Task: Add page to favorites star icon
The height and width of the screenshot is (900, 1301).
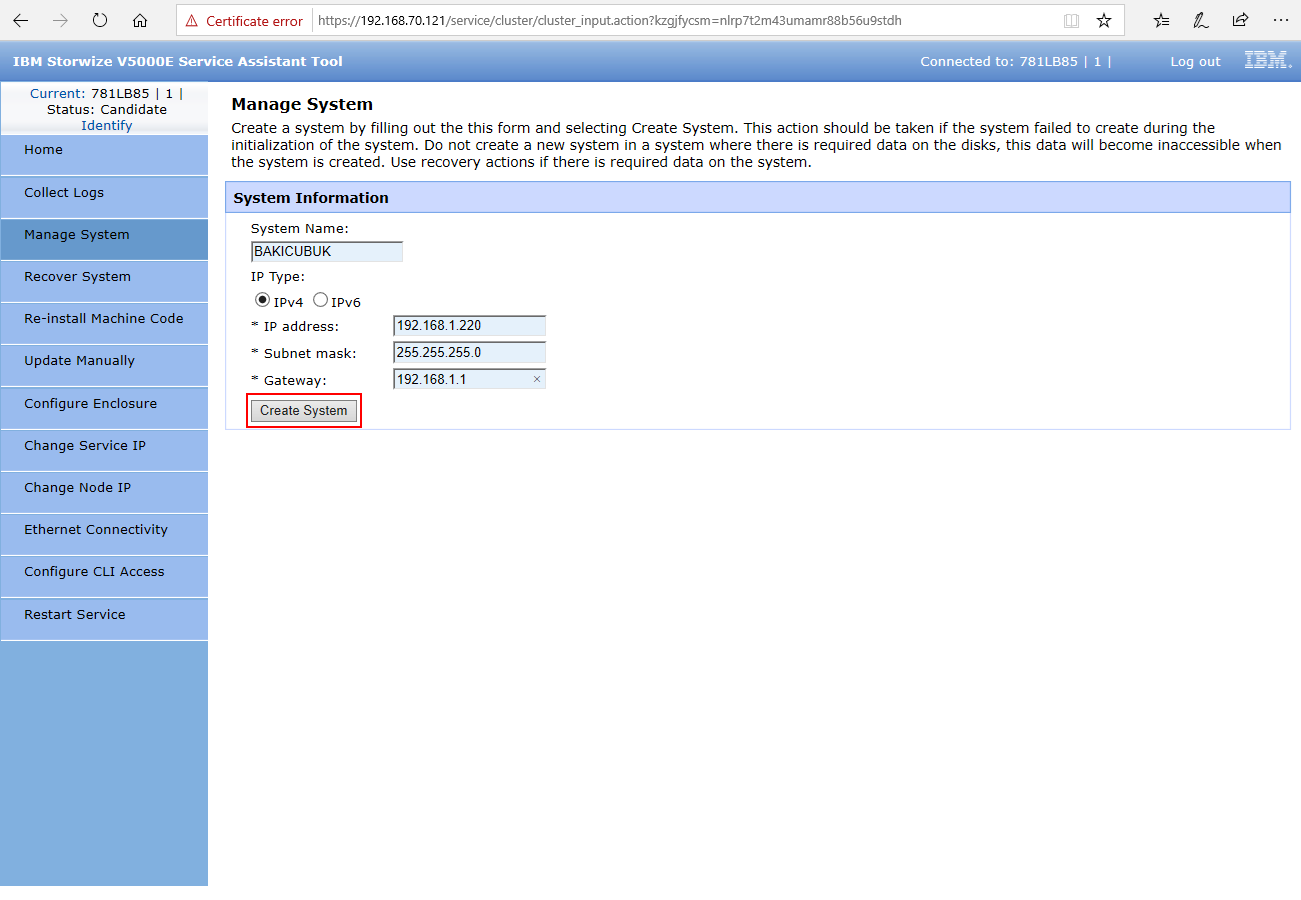Action: pyautogui.click(x=1103, y=20)
